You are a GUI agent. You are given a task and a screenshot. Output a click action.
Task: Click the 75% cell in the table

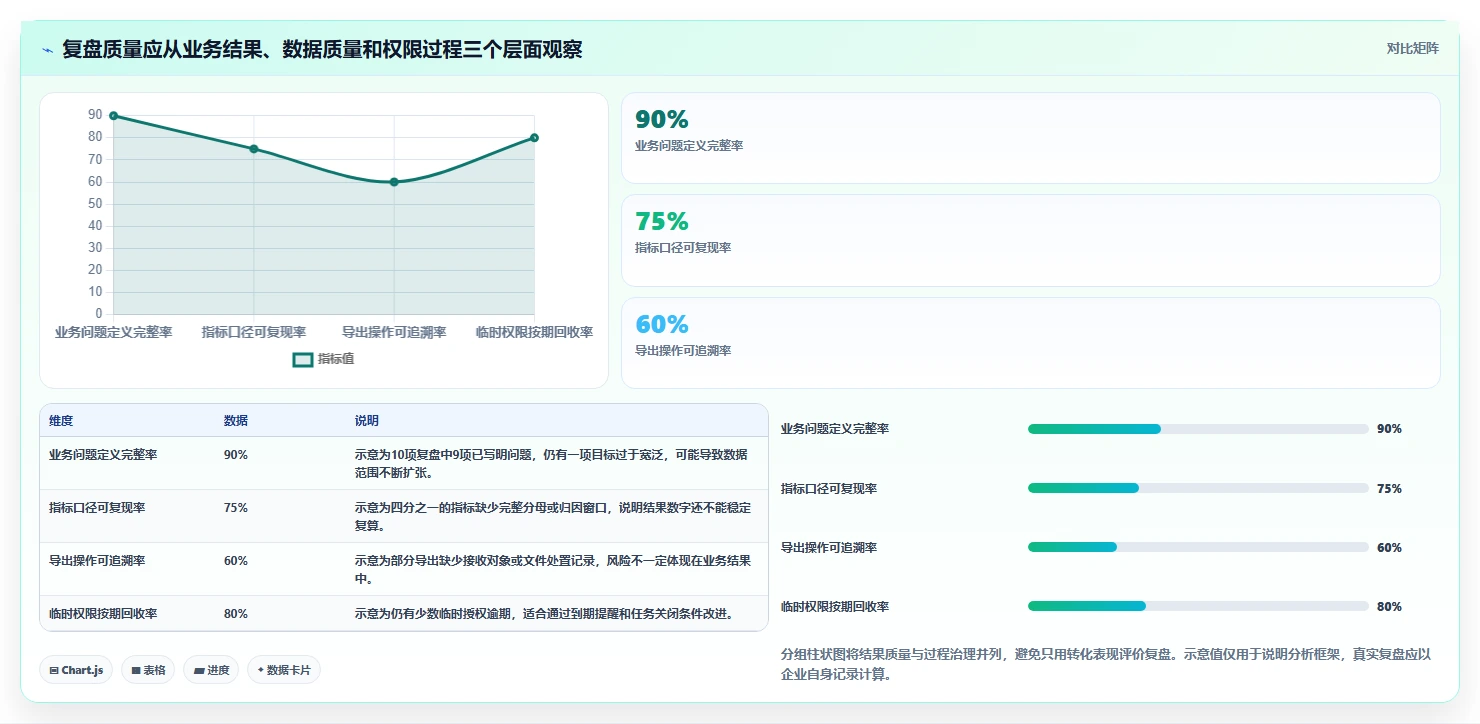click(236, 507)
